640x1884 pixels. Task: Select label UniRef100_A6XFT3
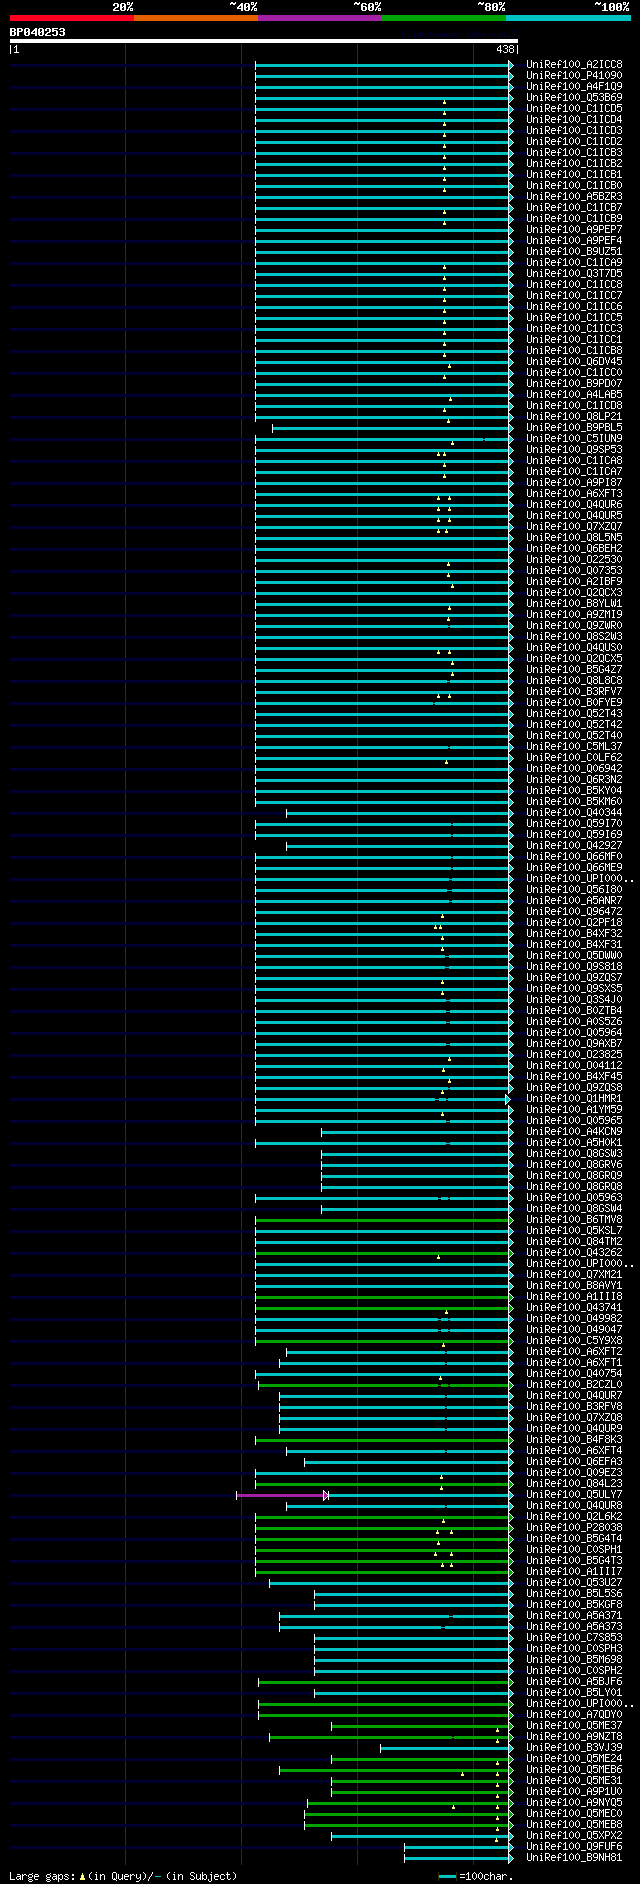(x=574, y=493)
